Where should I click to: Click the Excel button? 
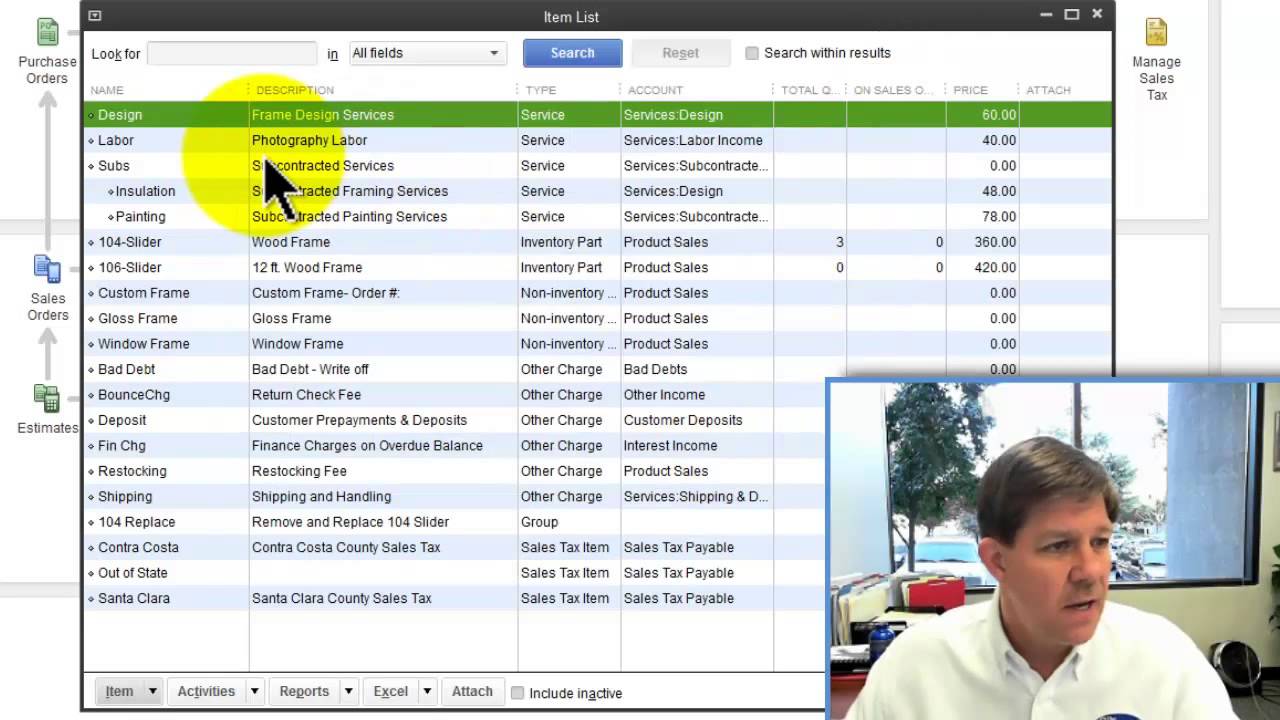(390, 691)
